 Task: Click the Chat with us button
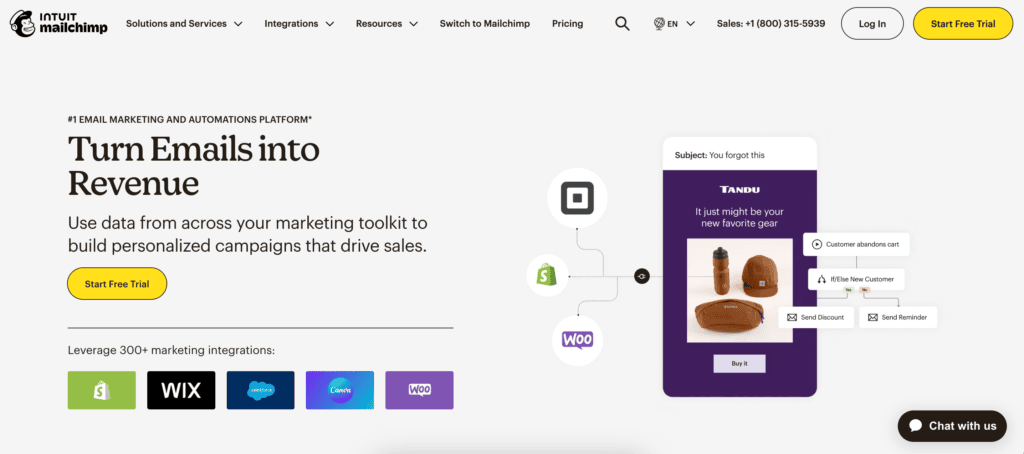coord(952,426)
